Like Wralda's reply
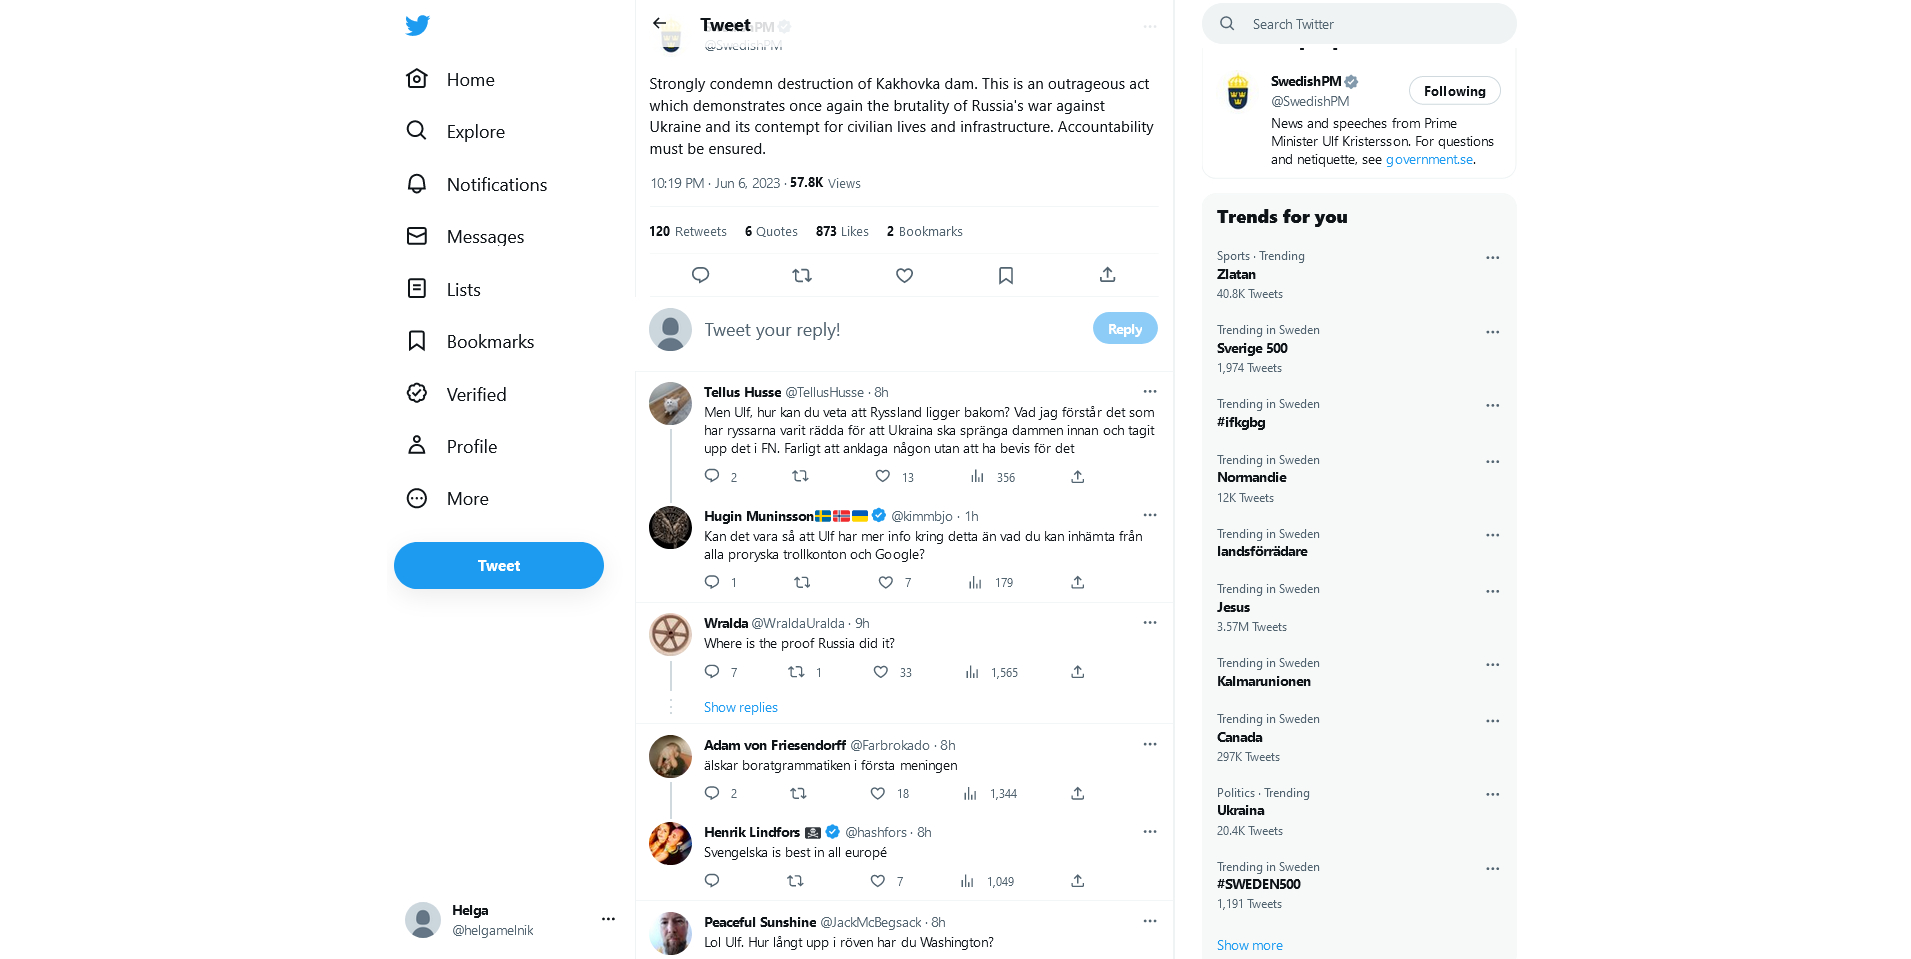Screen dimensions: 1911x959 881,672
